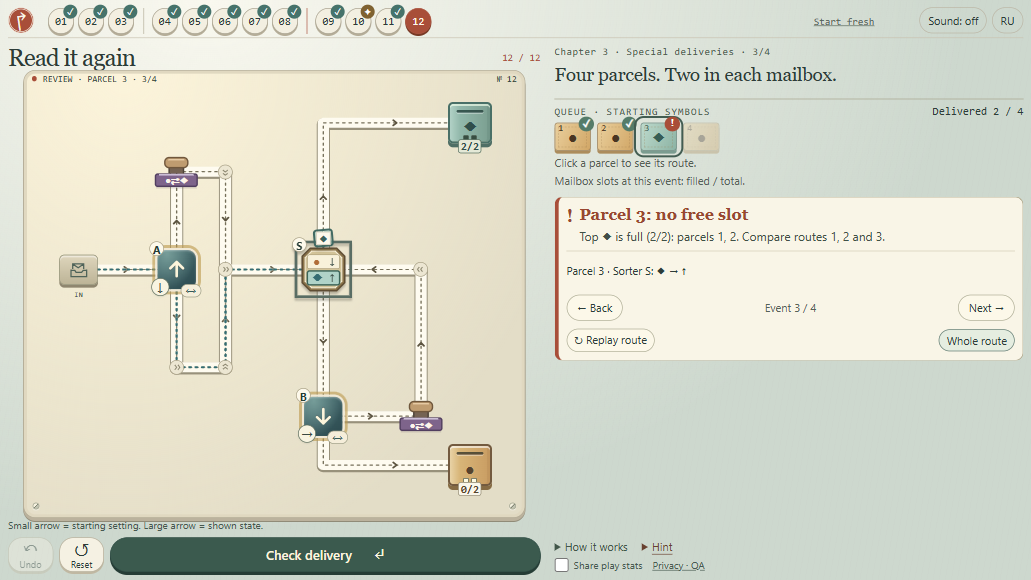Image resolution: width=1031 pixels, height=580 pixels.
Task: Select level 11
Action: 389,22
